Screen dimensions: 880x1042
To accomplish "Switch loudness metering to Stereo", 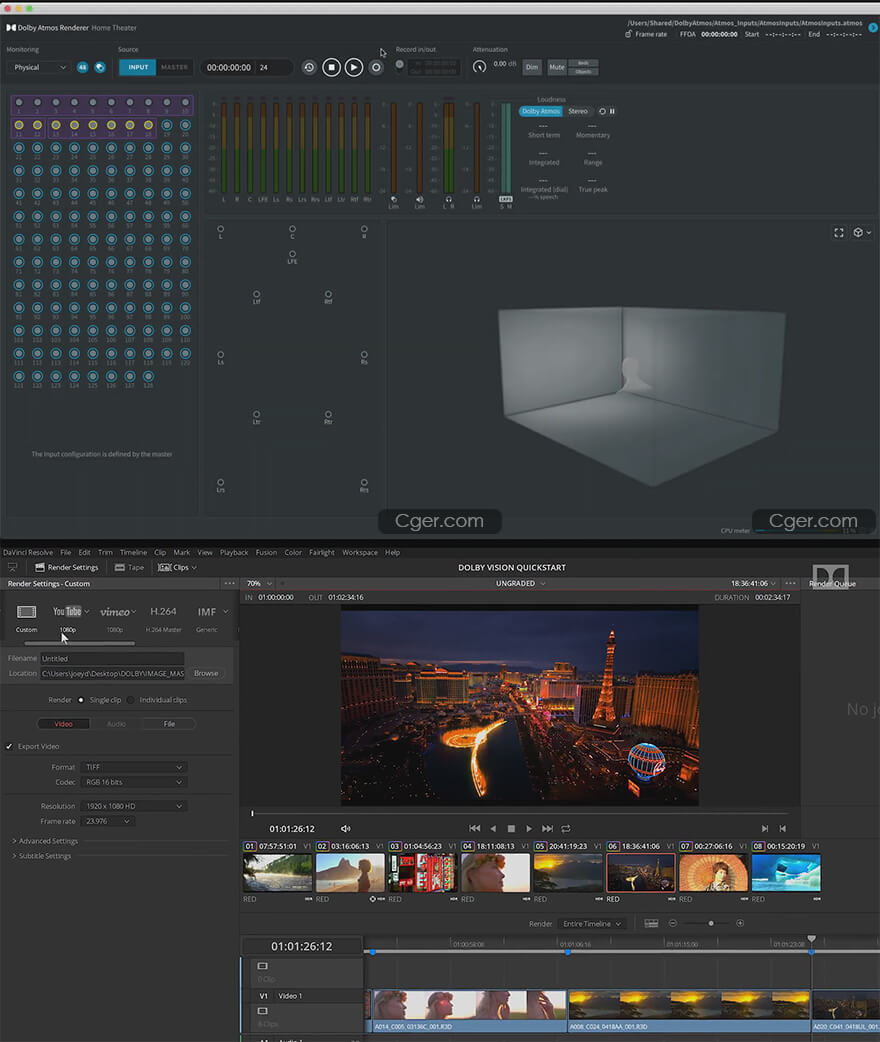I will click(x=578, y=111).
